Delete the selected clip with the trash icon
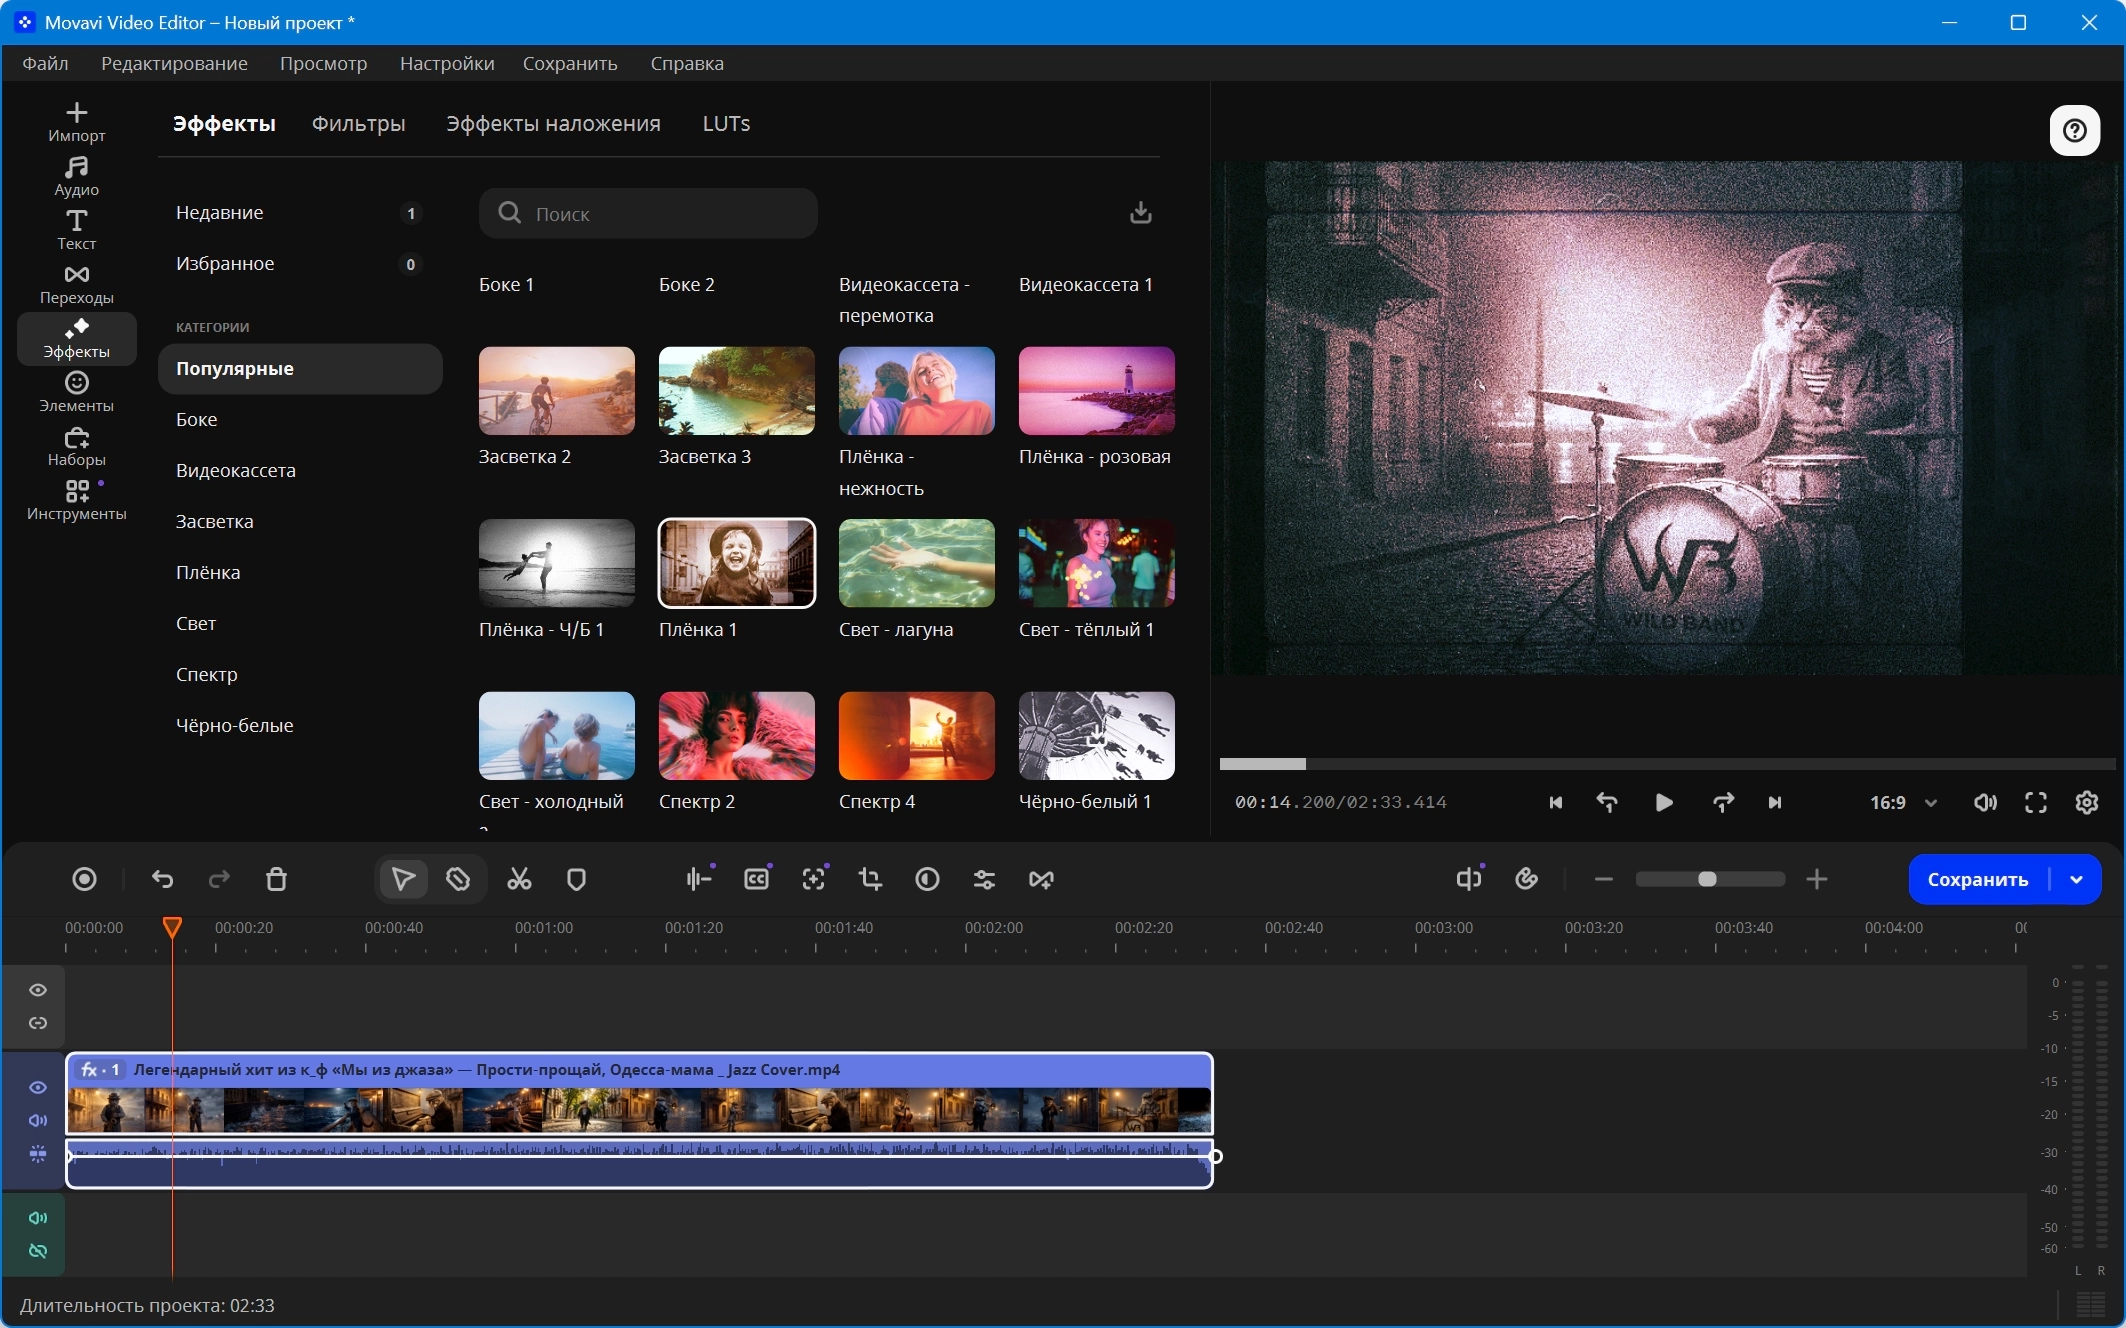Screen dimensions: 2126x1328 [277, 879]
